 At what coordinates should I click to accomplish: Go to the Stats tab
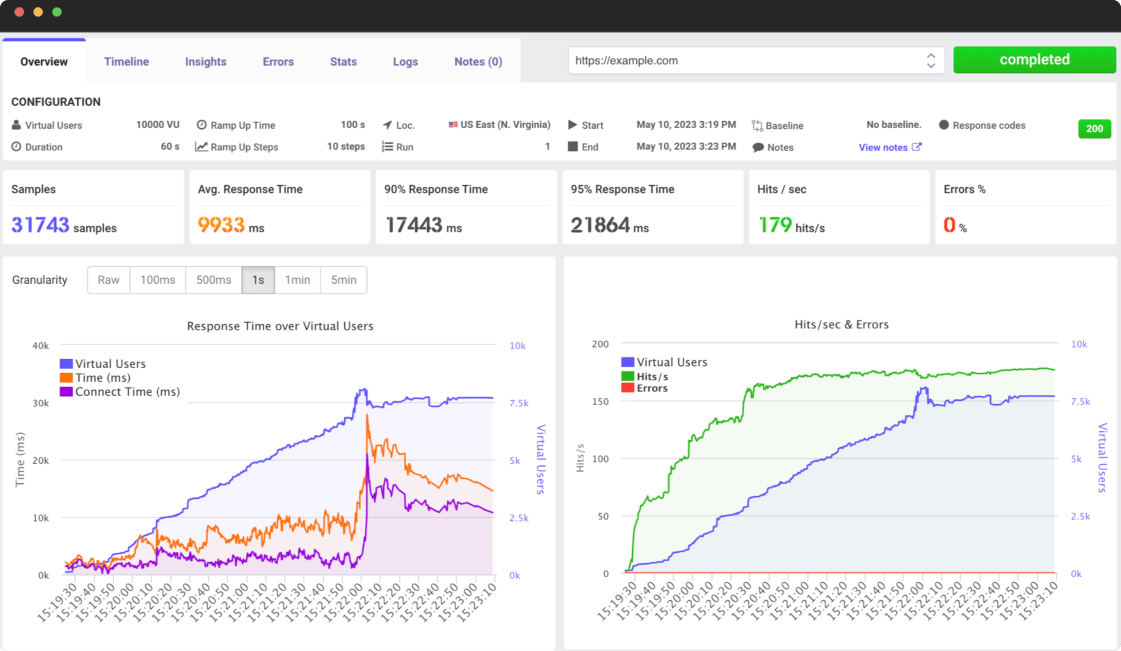click(x=343, y=61)
